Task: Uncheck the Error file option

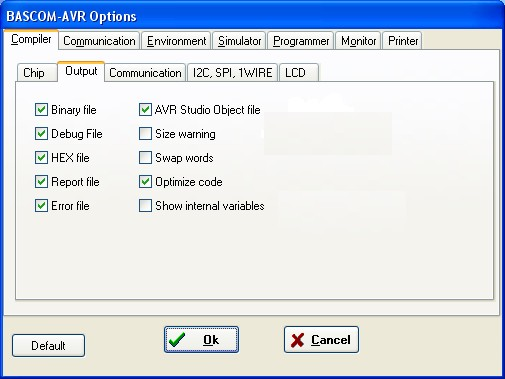Action: click(41, 206)
